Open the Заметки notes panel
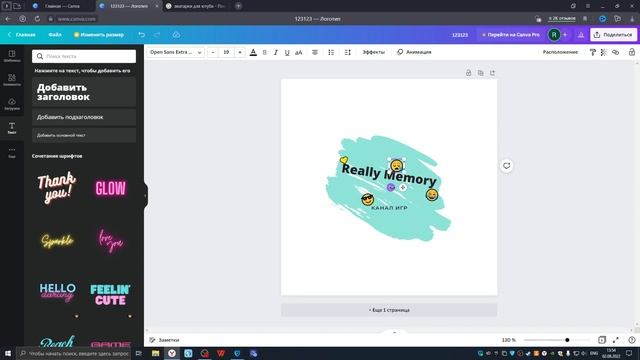Viewport: 640px width, 360px height. (164, 340)
